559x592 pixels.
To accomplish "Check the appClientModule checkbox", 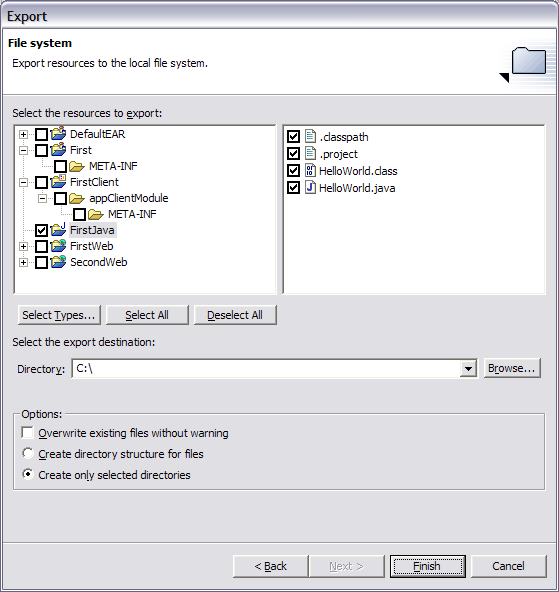I will (x=60, y=198).
